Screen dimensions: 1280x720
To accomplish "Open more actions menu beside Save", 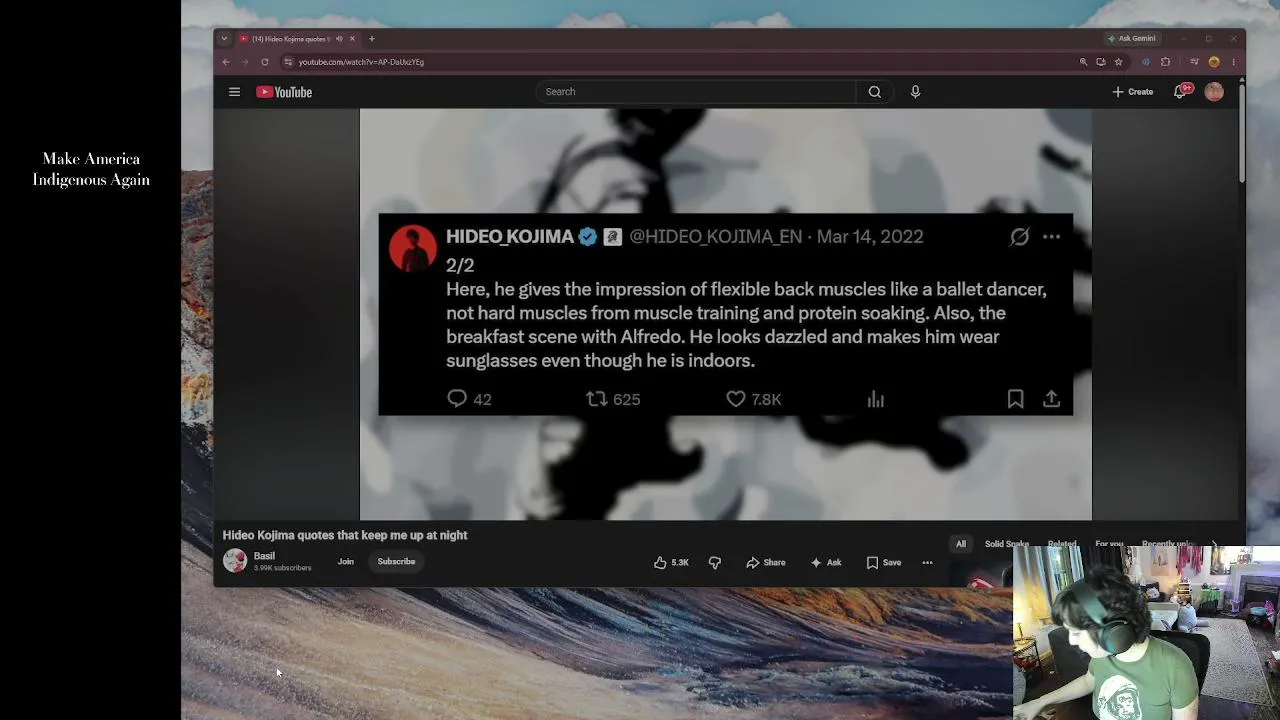I will click(927, 562).
